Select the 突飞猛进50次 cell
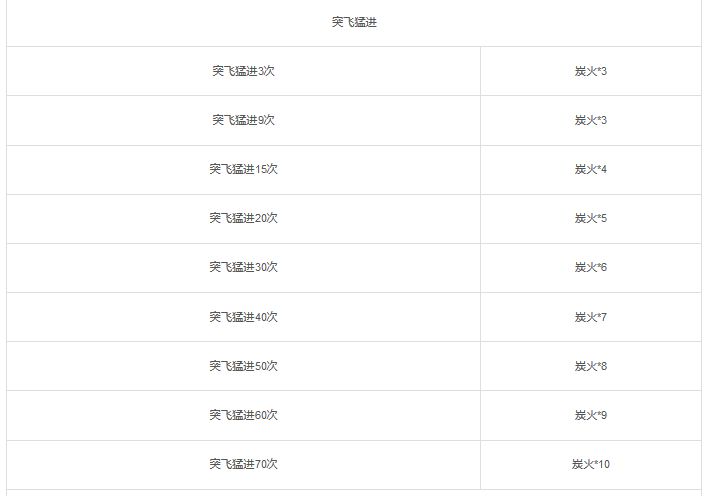This screenshot has width=709, height=496. pyautogui.click(x=243, y=366)
